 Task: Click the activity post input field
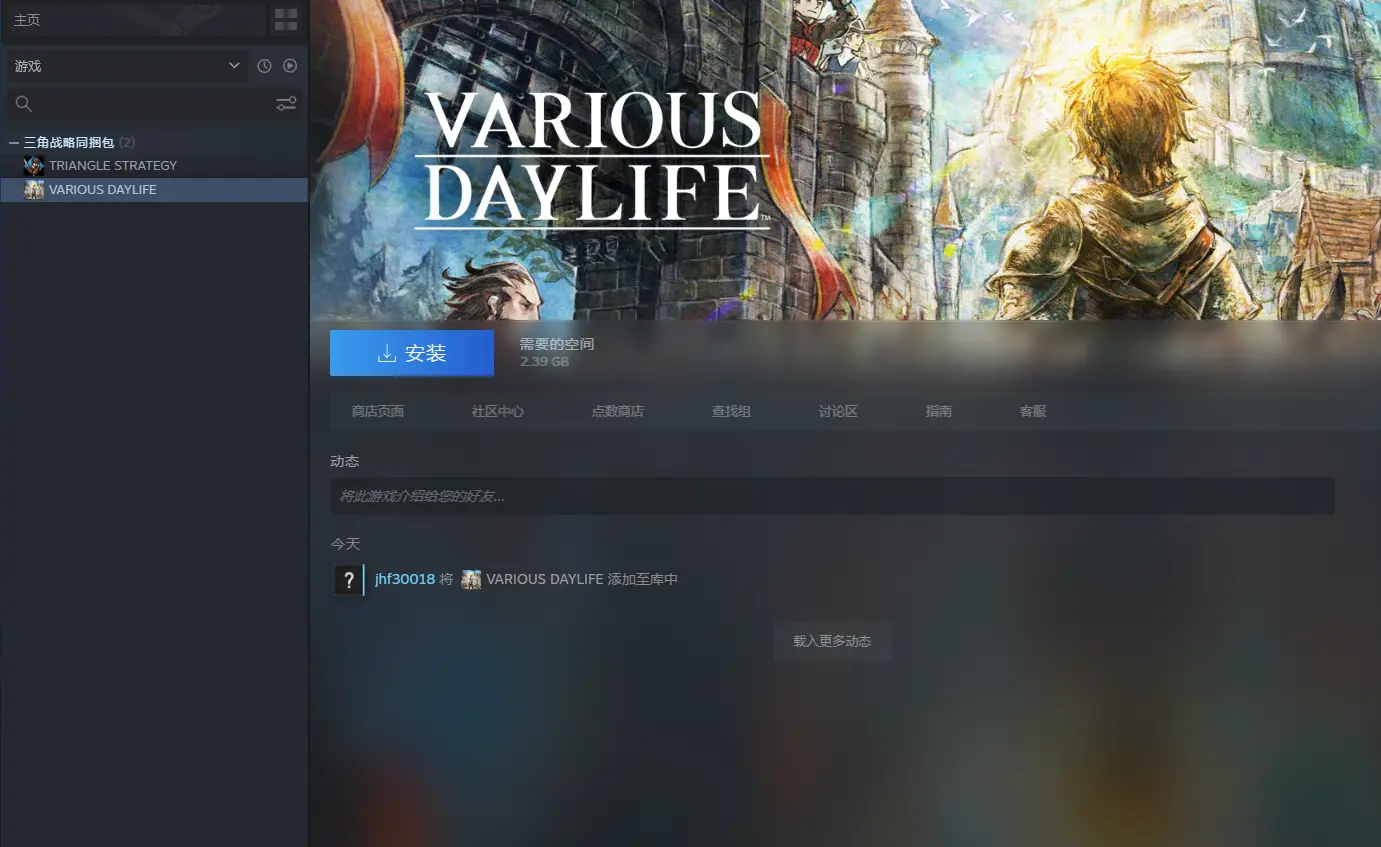(832, 496)
